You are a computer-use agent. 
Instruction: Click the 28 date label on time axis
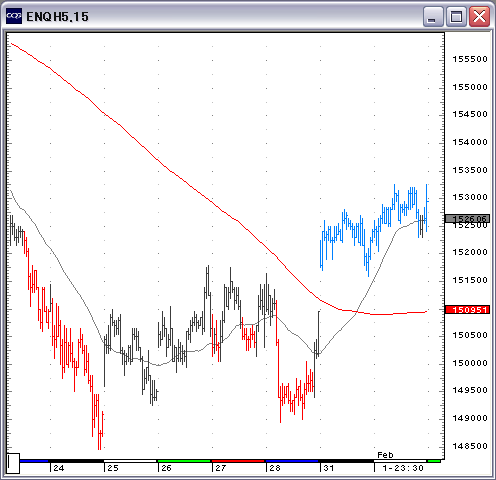[275, 468]
